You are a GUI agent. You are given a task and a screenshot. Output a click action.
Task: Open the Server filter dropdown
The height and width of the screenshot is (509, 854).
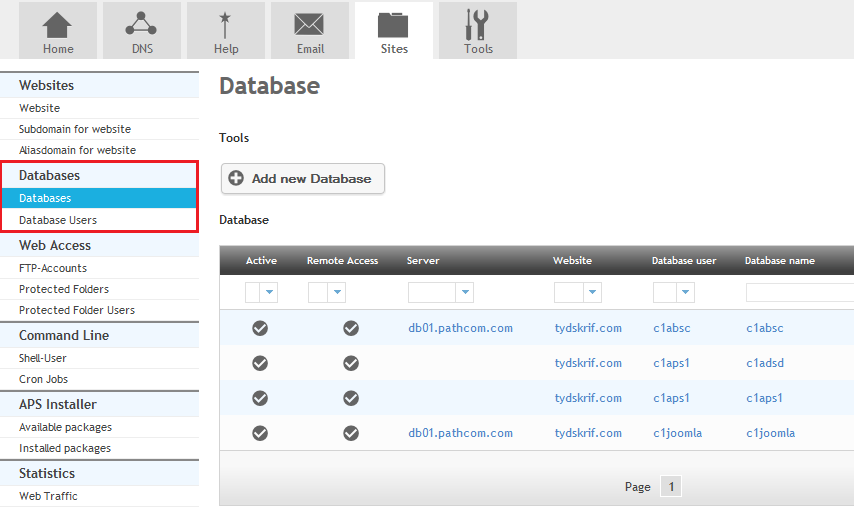[441, 292]
